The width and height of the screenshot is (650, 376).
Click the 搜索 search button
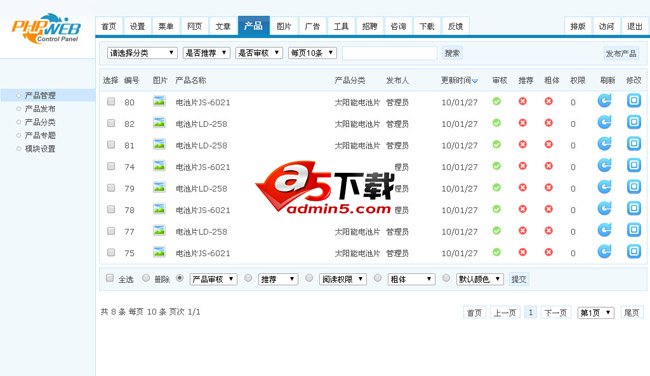(x=452, y=53)
